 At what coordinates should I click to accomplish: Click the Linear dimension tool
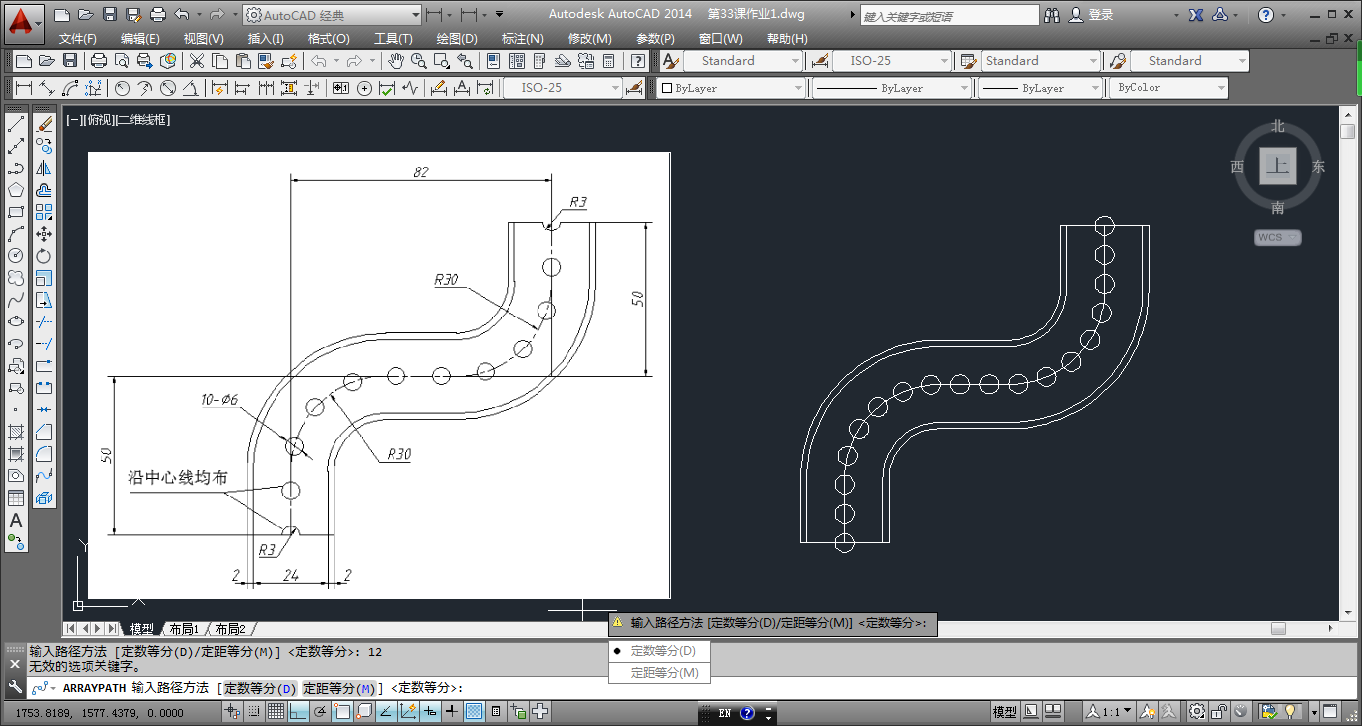click(24, 88)
